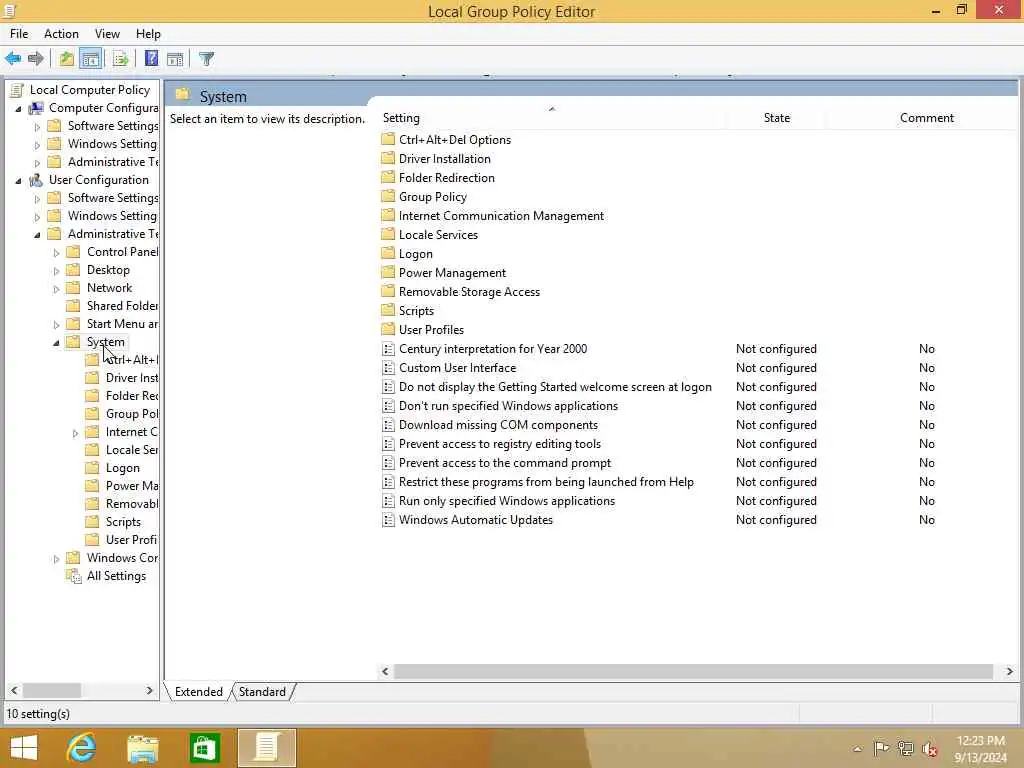Image resolution: width=1024 pixels, height=768 pixels.
Task: Open the Windows Start button
Action: point(24,748)
